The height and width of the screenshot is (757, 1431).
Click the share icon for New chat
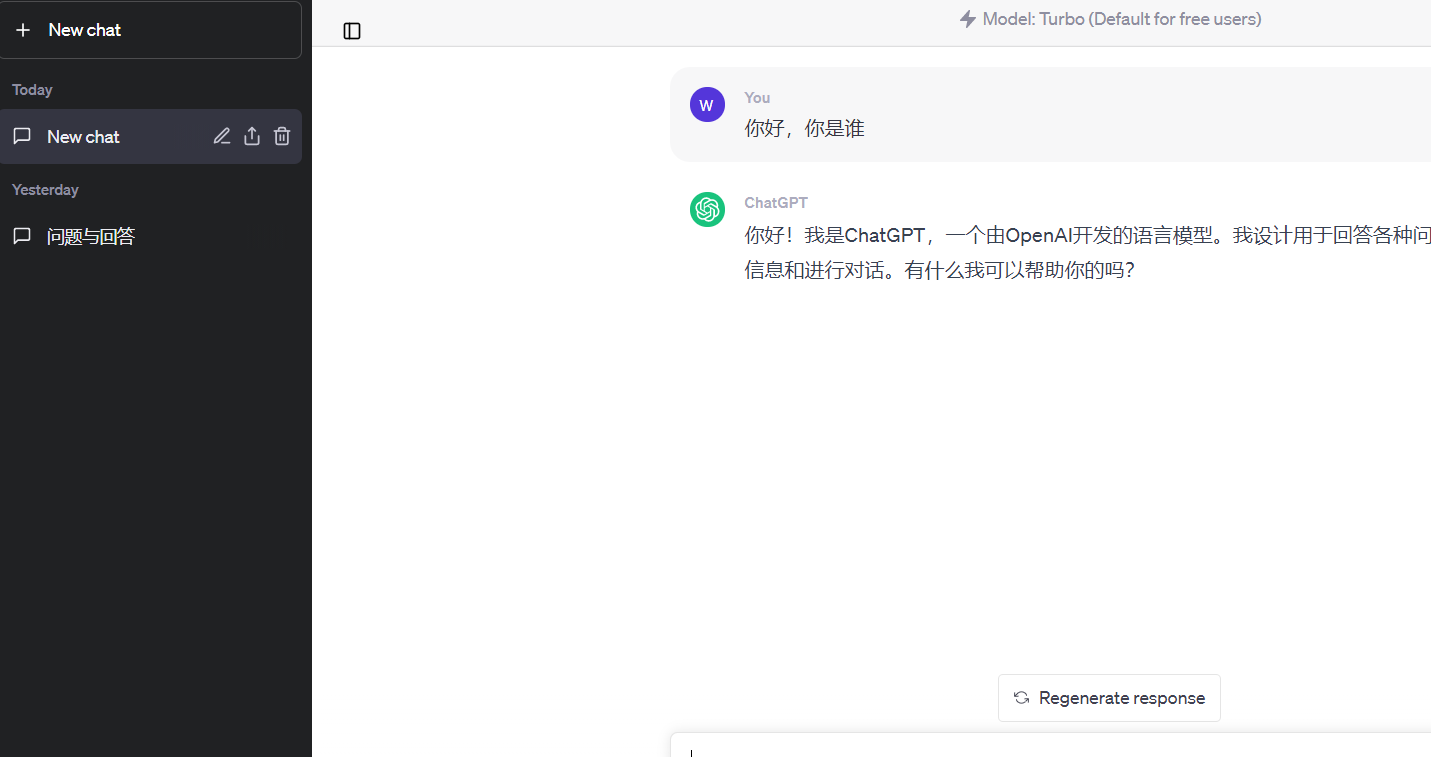(251, 136)
